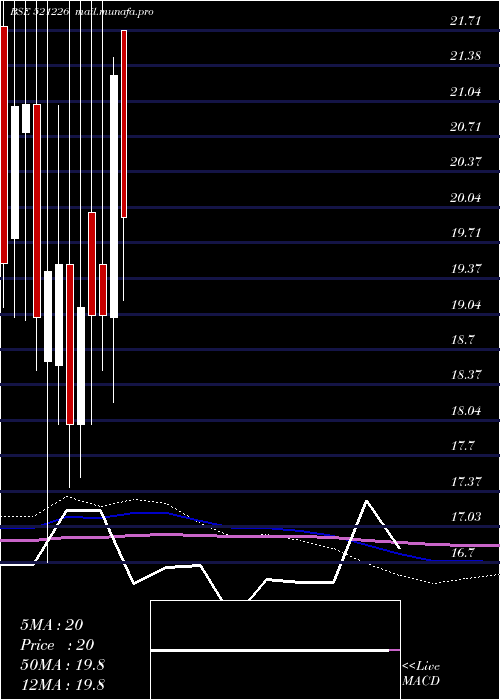
Task: Click the 20.04 price axis label
Action: 466,198
